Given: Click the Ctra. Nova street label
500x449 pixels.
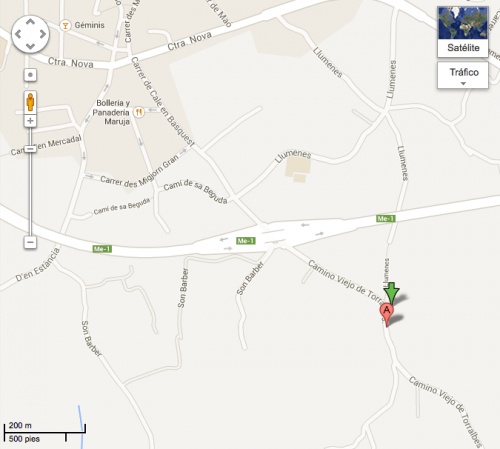Looking at the screenshot, I should [189, 41].
